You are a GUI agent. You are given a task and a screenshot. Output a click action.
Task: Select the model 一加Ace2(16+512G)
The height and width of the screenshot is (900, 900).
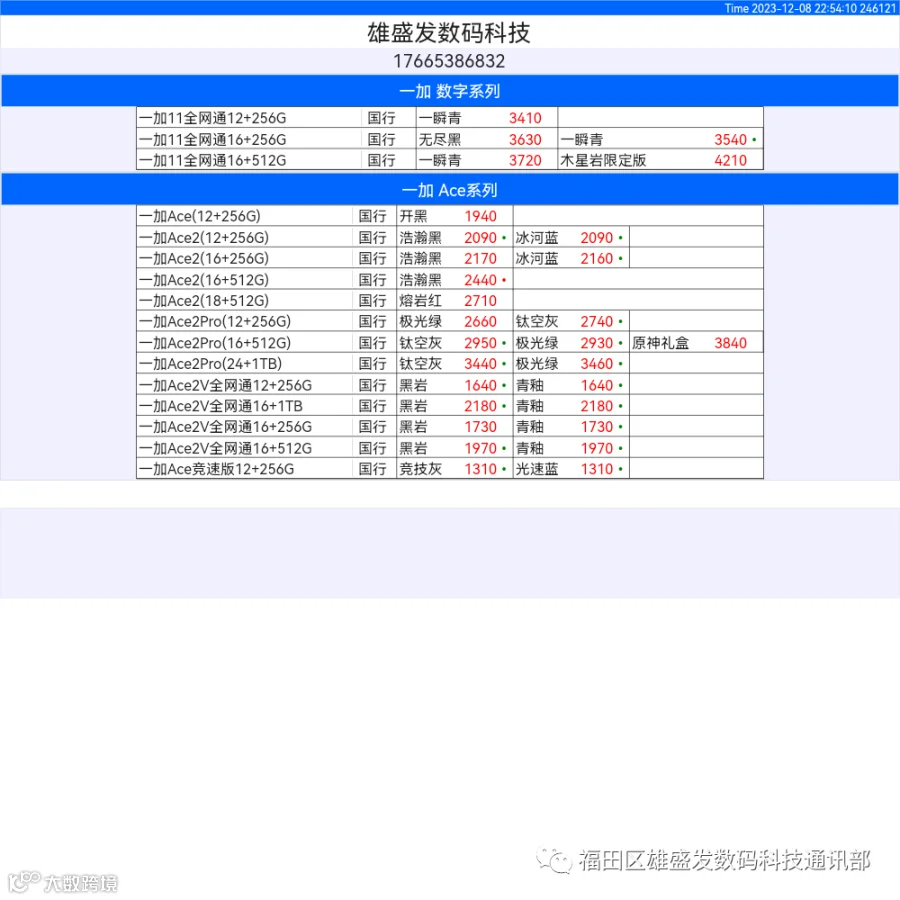tap(204, 280)
